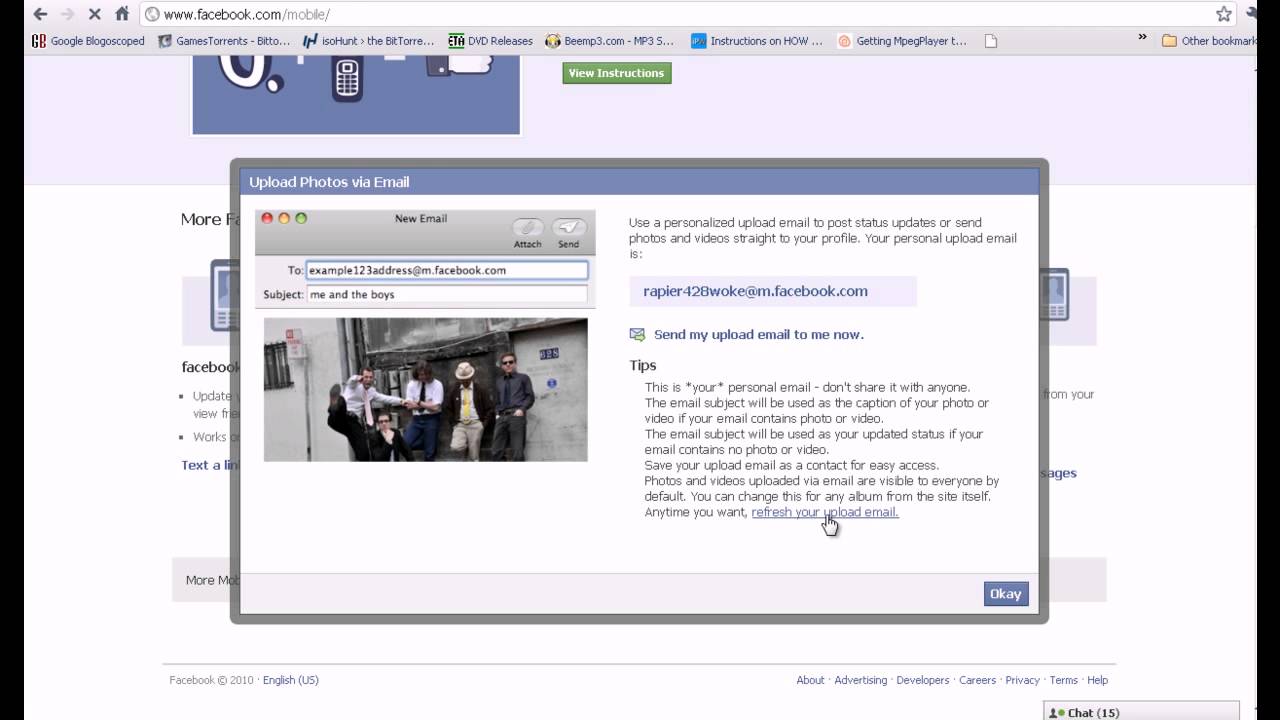Click 'Send my upload email to me now'

coord(759,334)
